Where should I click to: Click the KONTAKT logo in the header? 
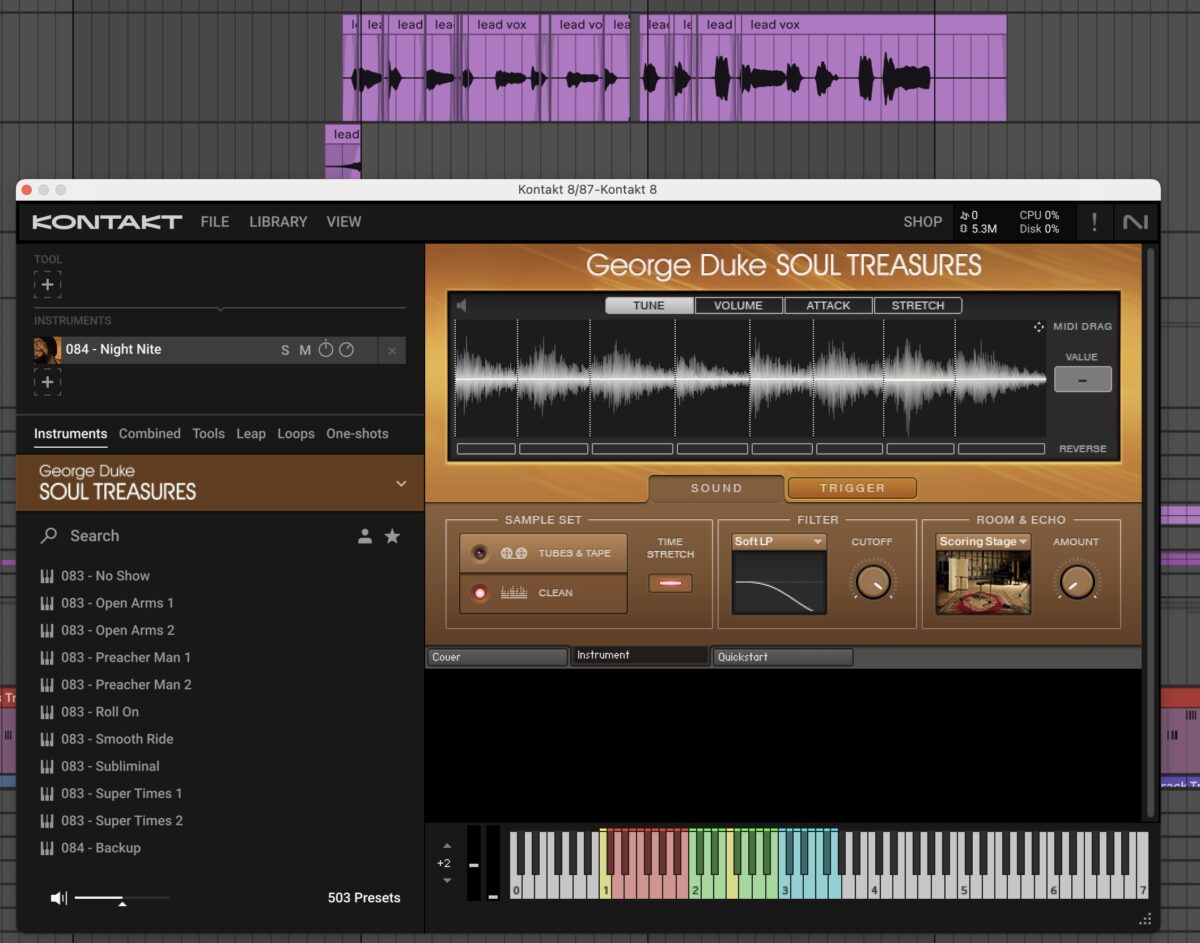[107, 222]
